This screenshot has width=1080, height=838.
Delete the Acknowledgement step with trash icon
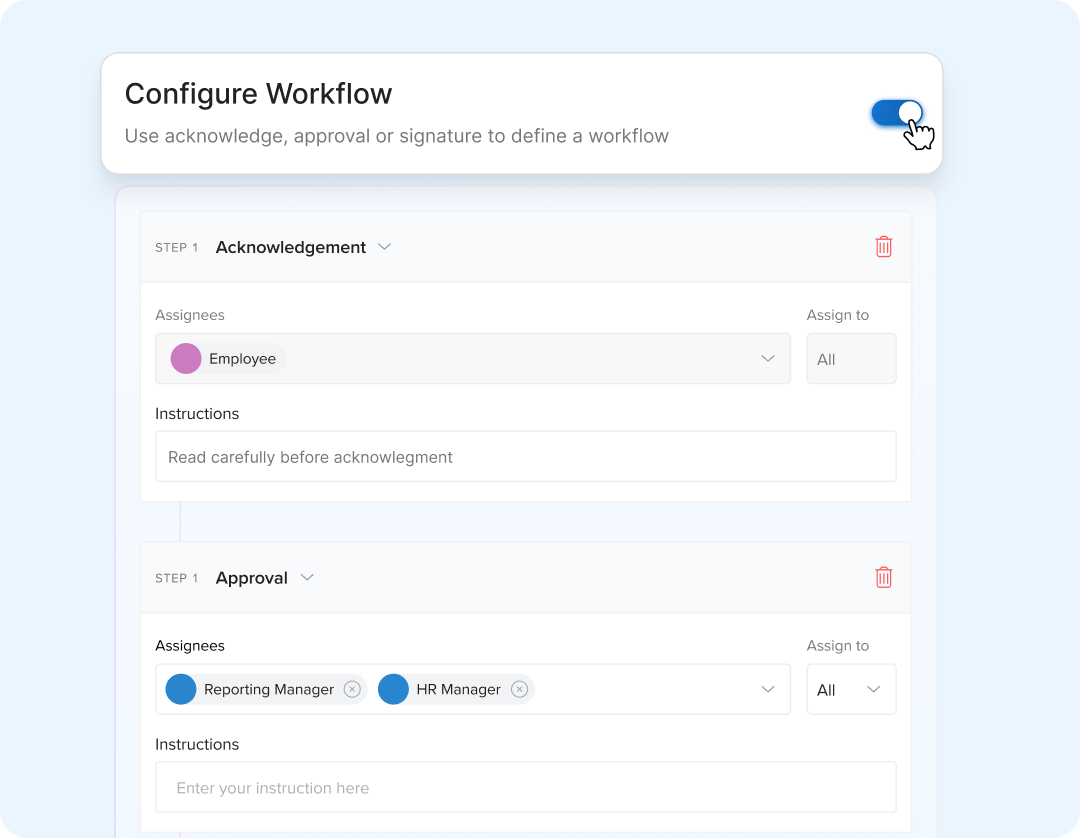(884, 247)
